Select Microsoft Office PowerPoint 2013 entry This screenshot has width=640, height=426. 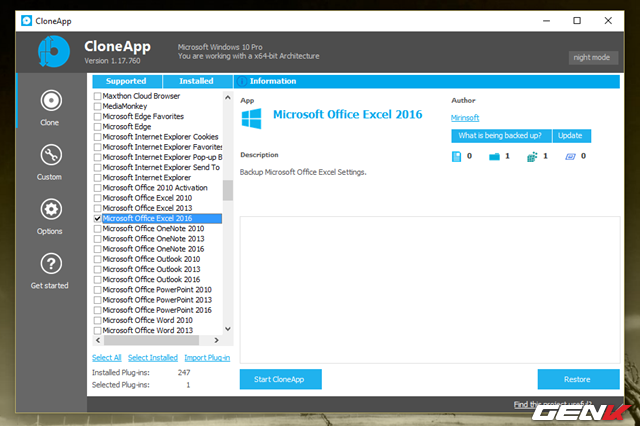pyautogui.click(x=157, y=300)
